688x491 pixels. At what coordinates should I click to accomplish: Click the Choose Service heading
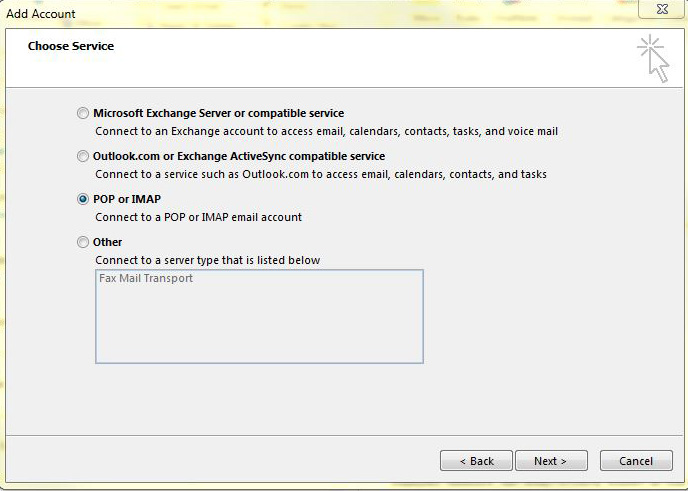click(71, 46)
